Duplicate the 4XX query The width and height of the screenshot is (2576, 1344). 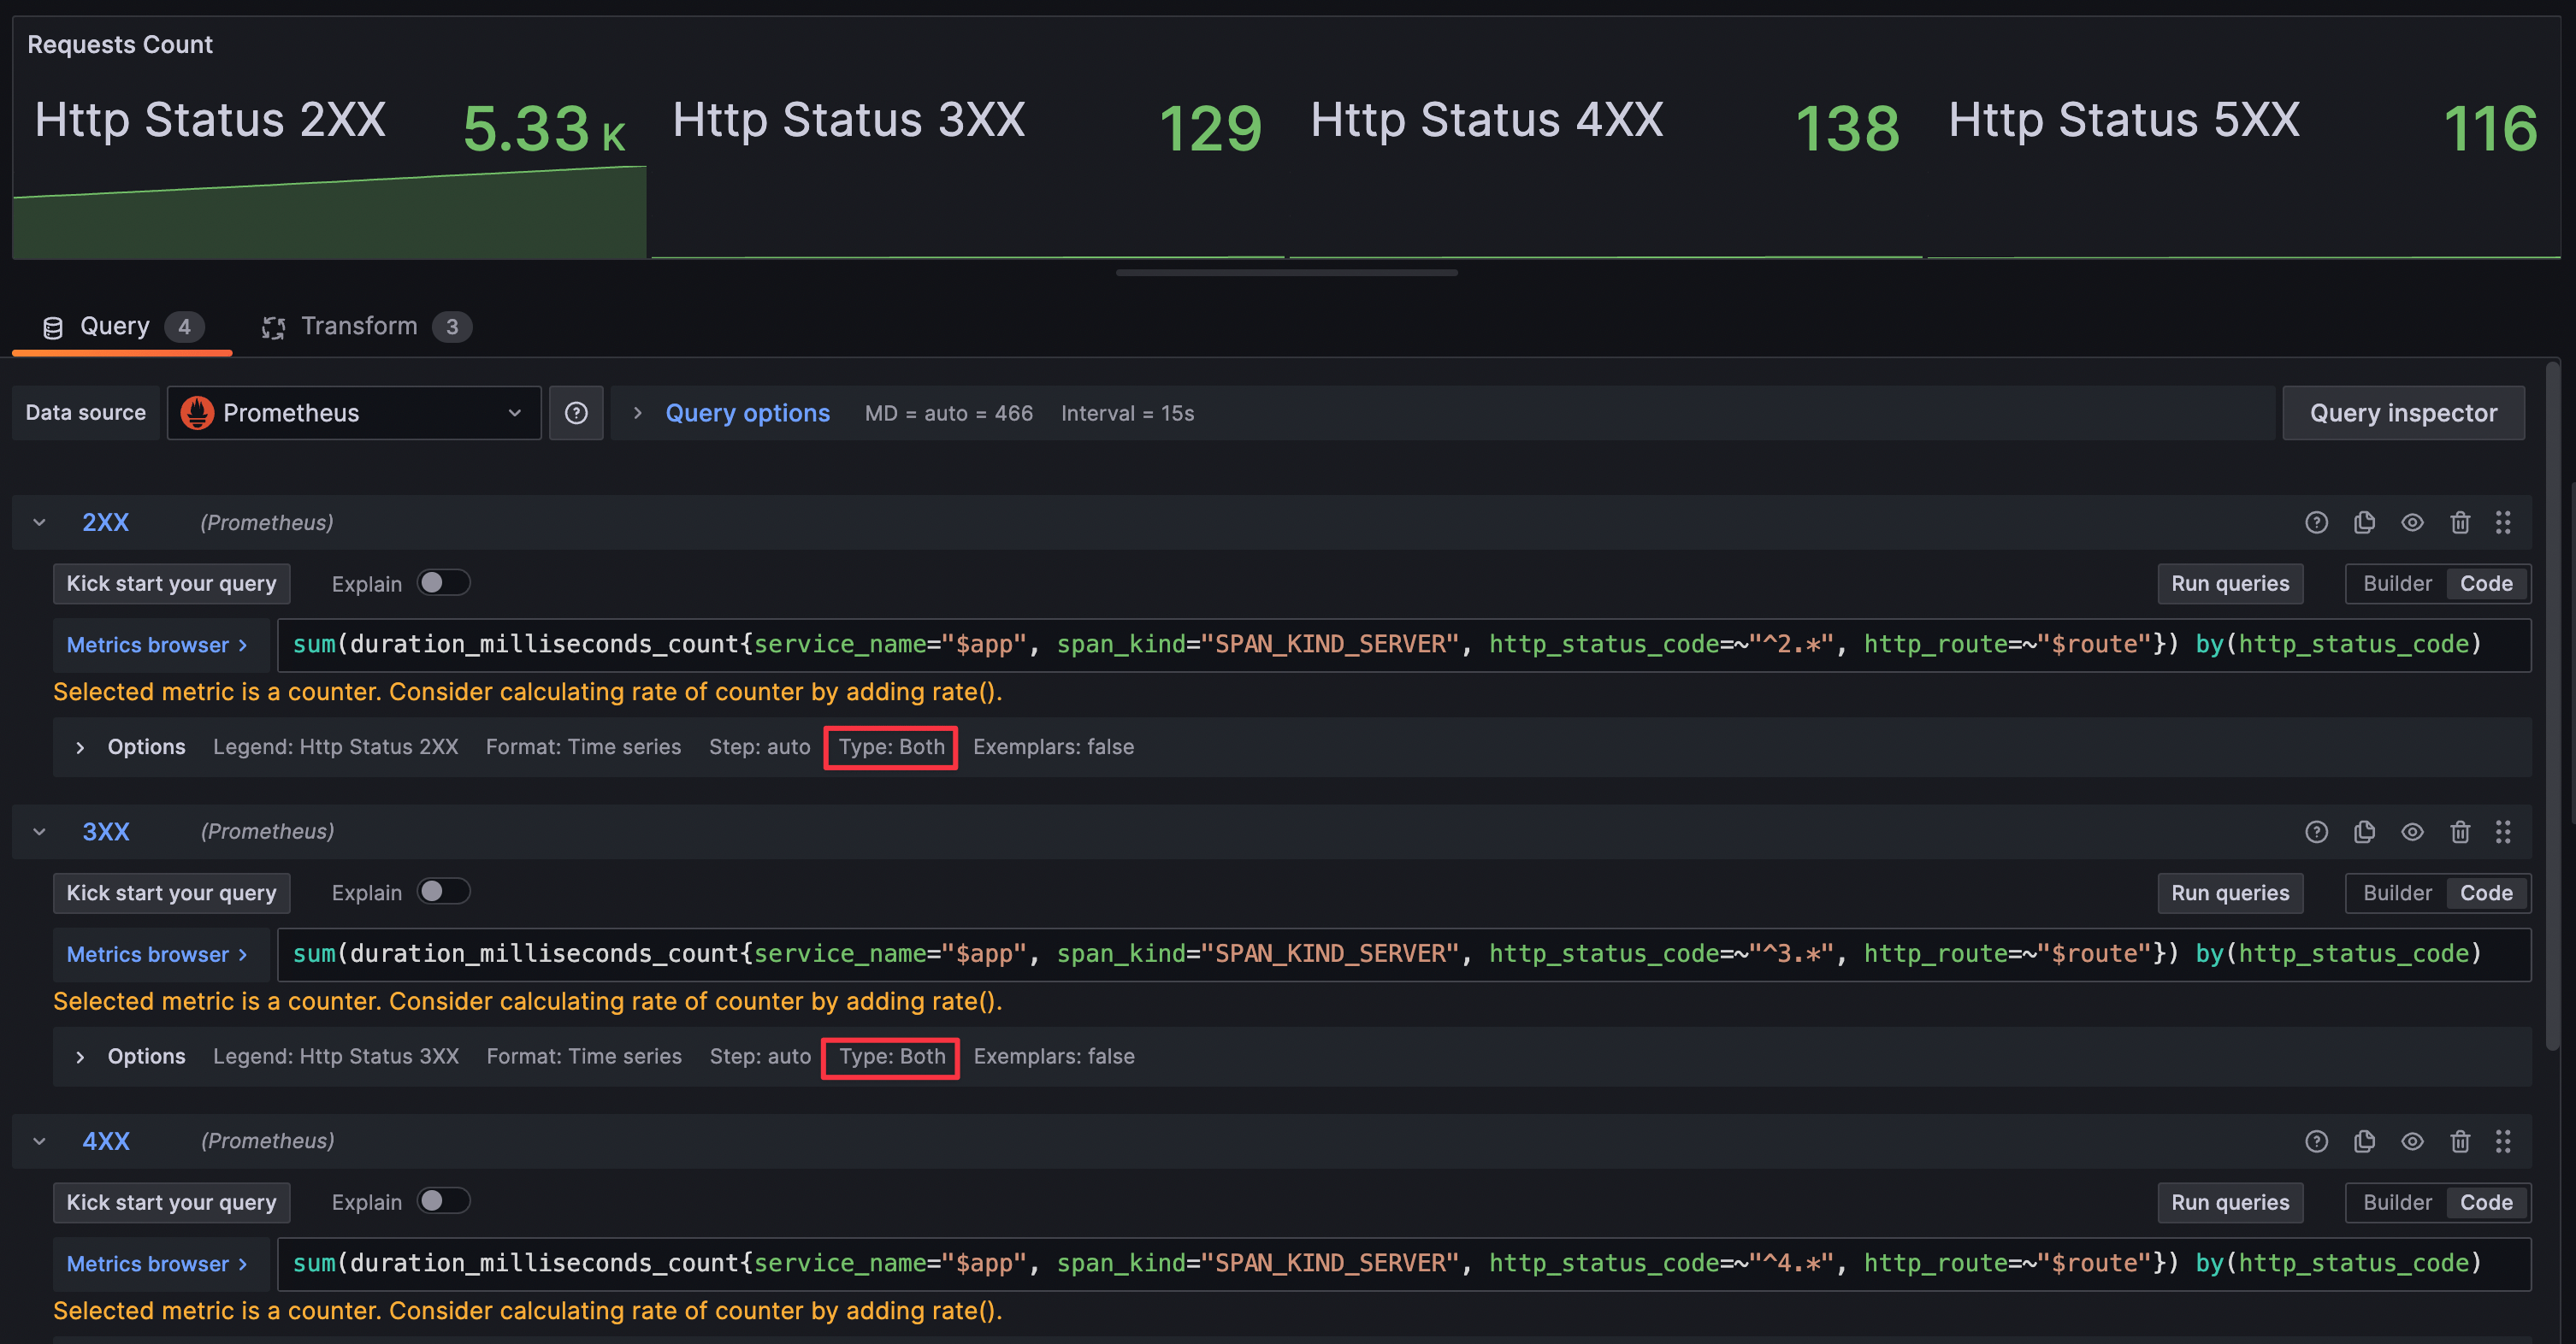point(2364,1141)
